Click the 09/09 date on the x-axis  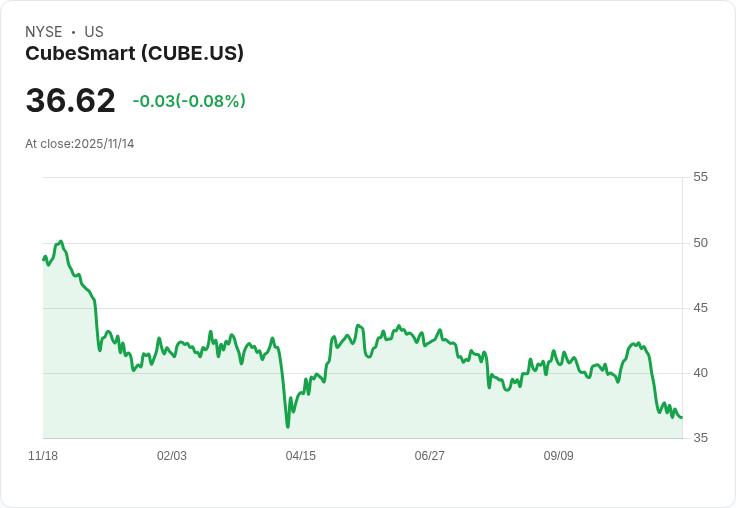559,456
